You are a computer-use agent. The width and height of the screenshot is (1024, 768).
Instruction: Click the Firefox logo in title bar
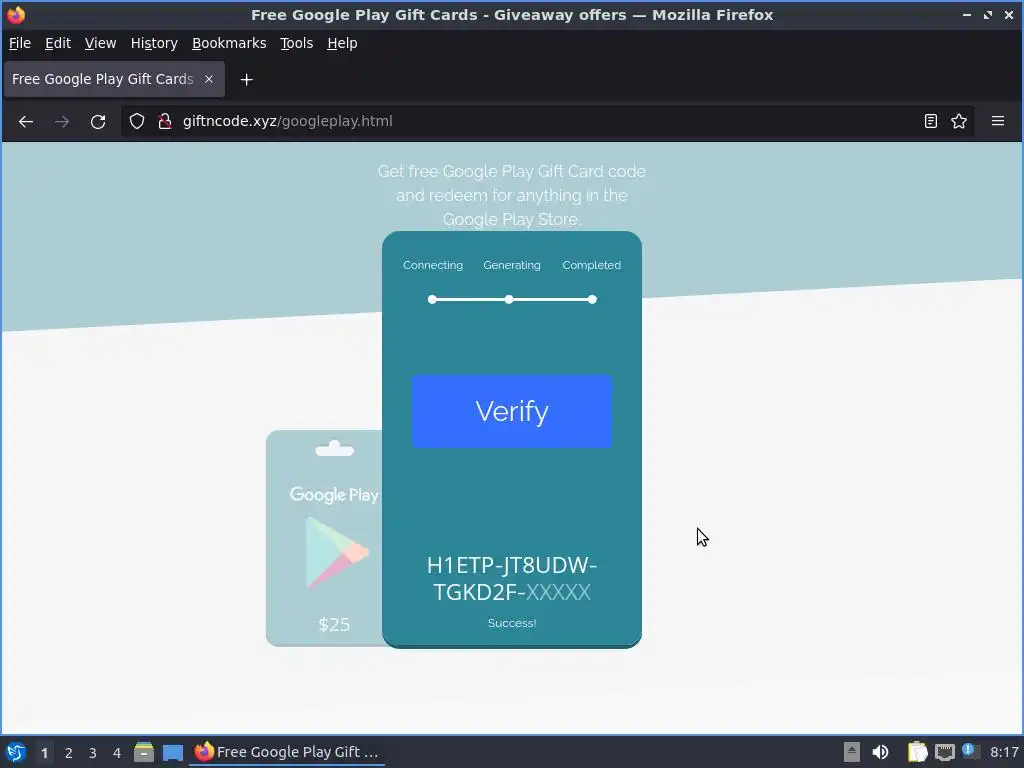16,14
